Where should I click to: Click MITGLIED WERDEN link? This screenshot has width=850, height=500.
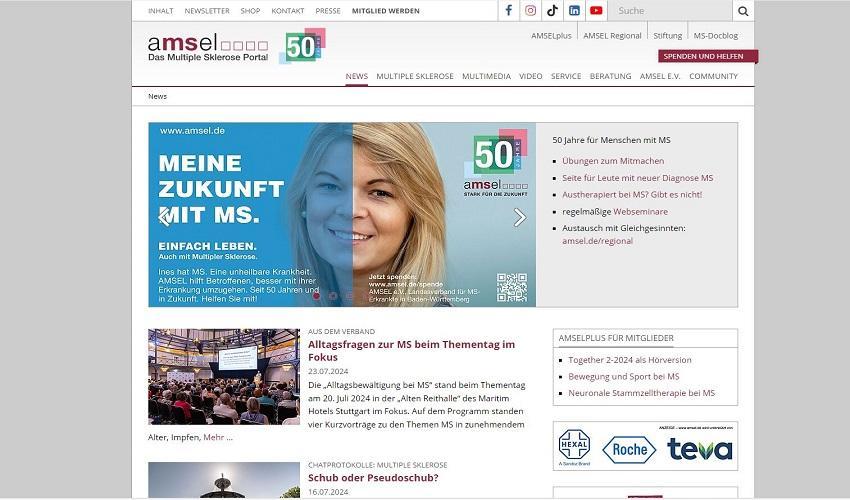click(386, 11)
